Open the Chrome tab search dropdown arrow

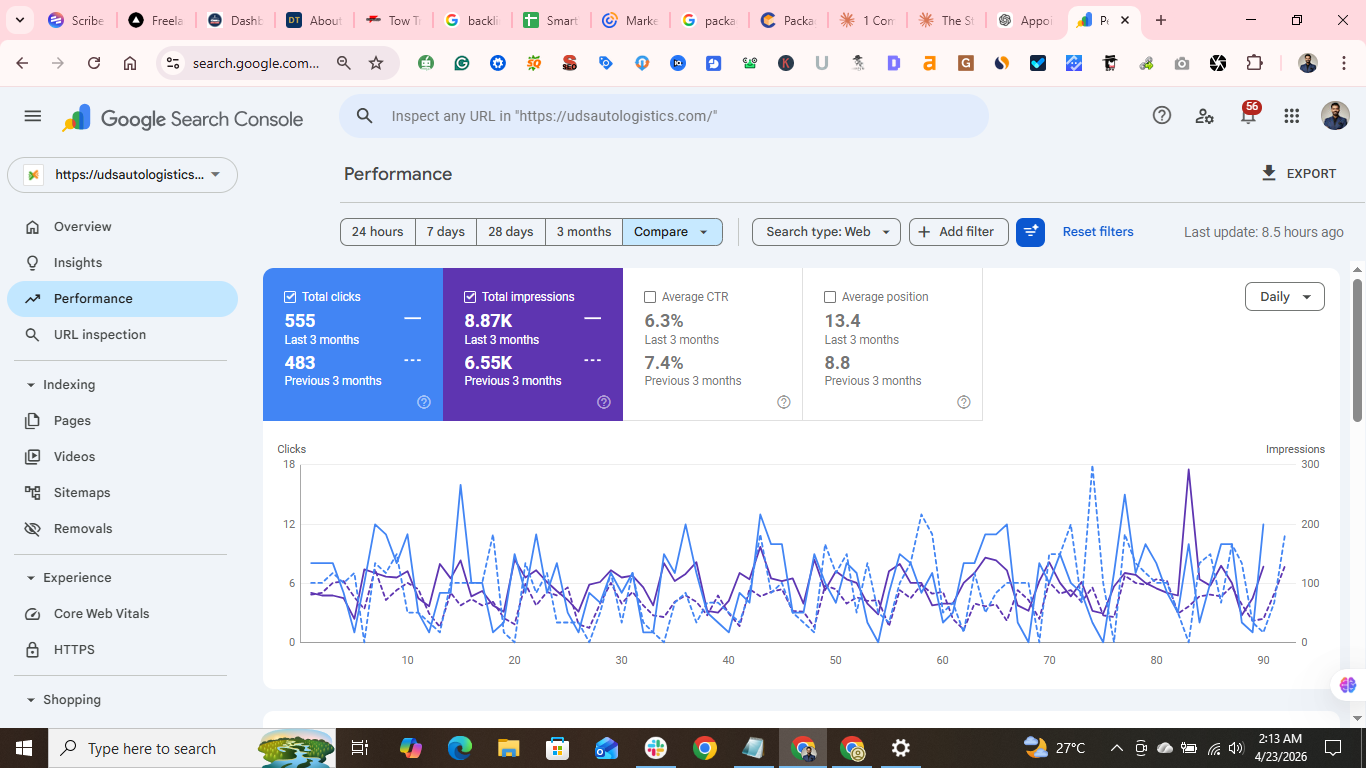pos(19,20)
